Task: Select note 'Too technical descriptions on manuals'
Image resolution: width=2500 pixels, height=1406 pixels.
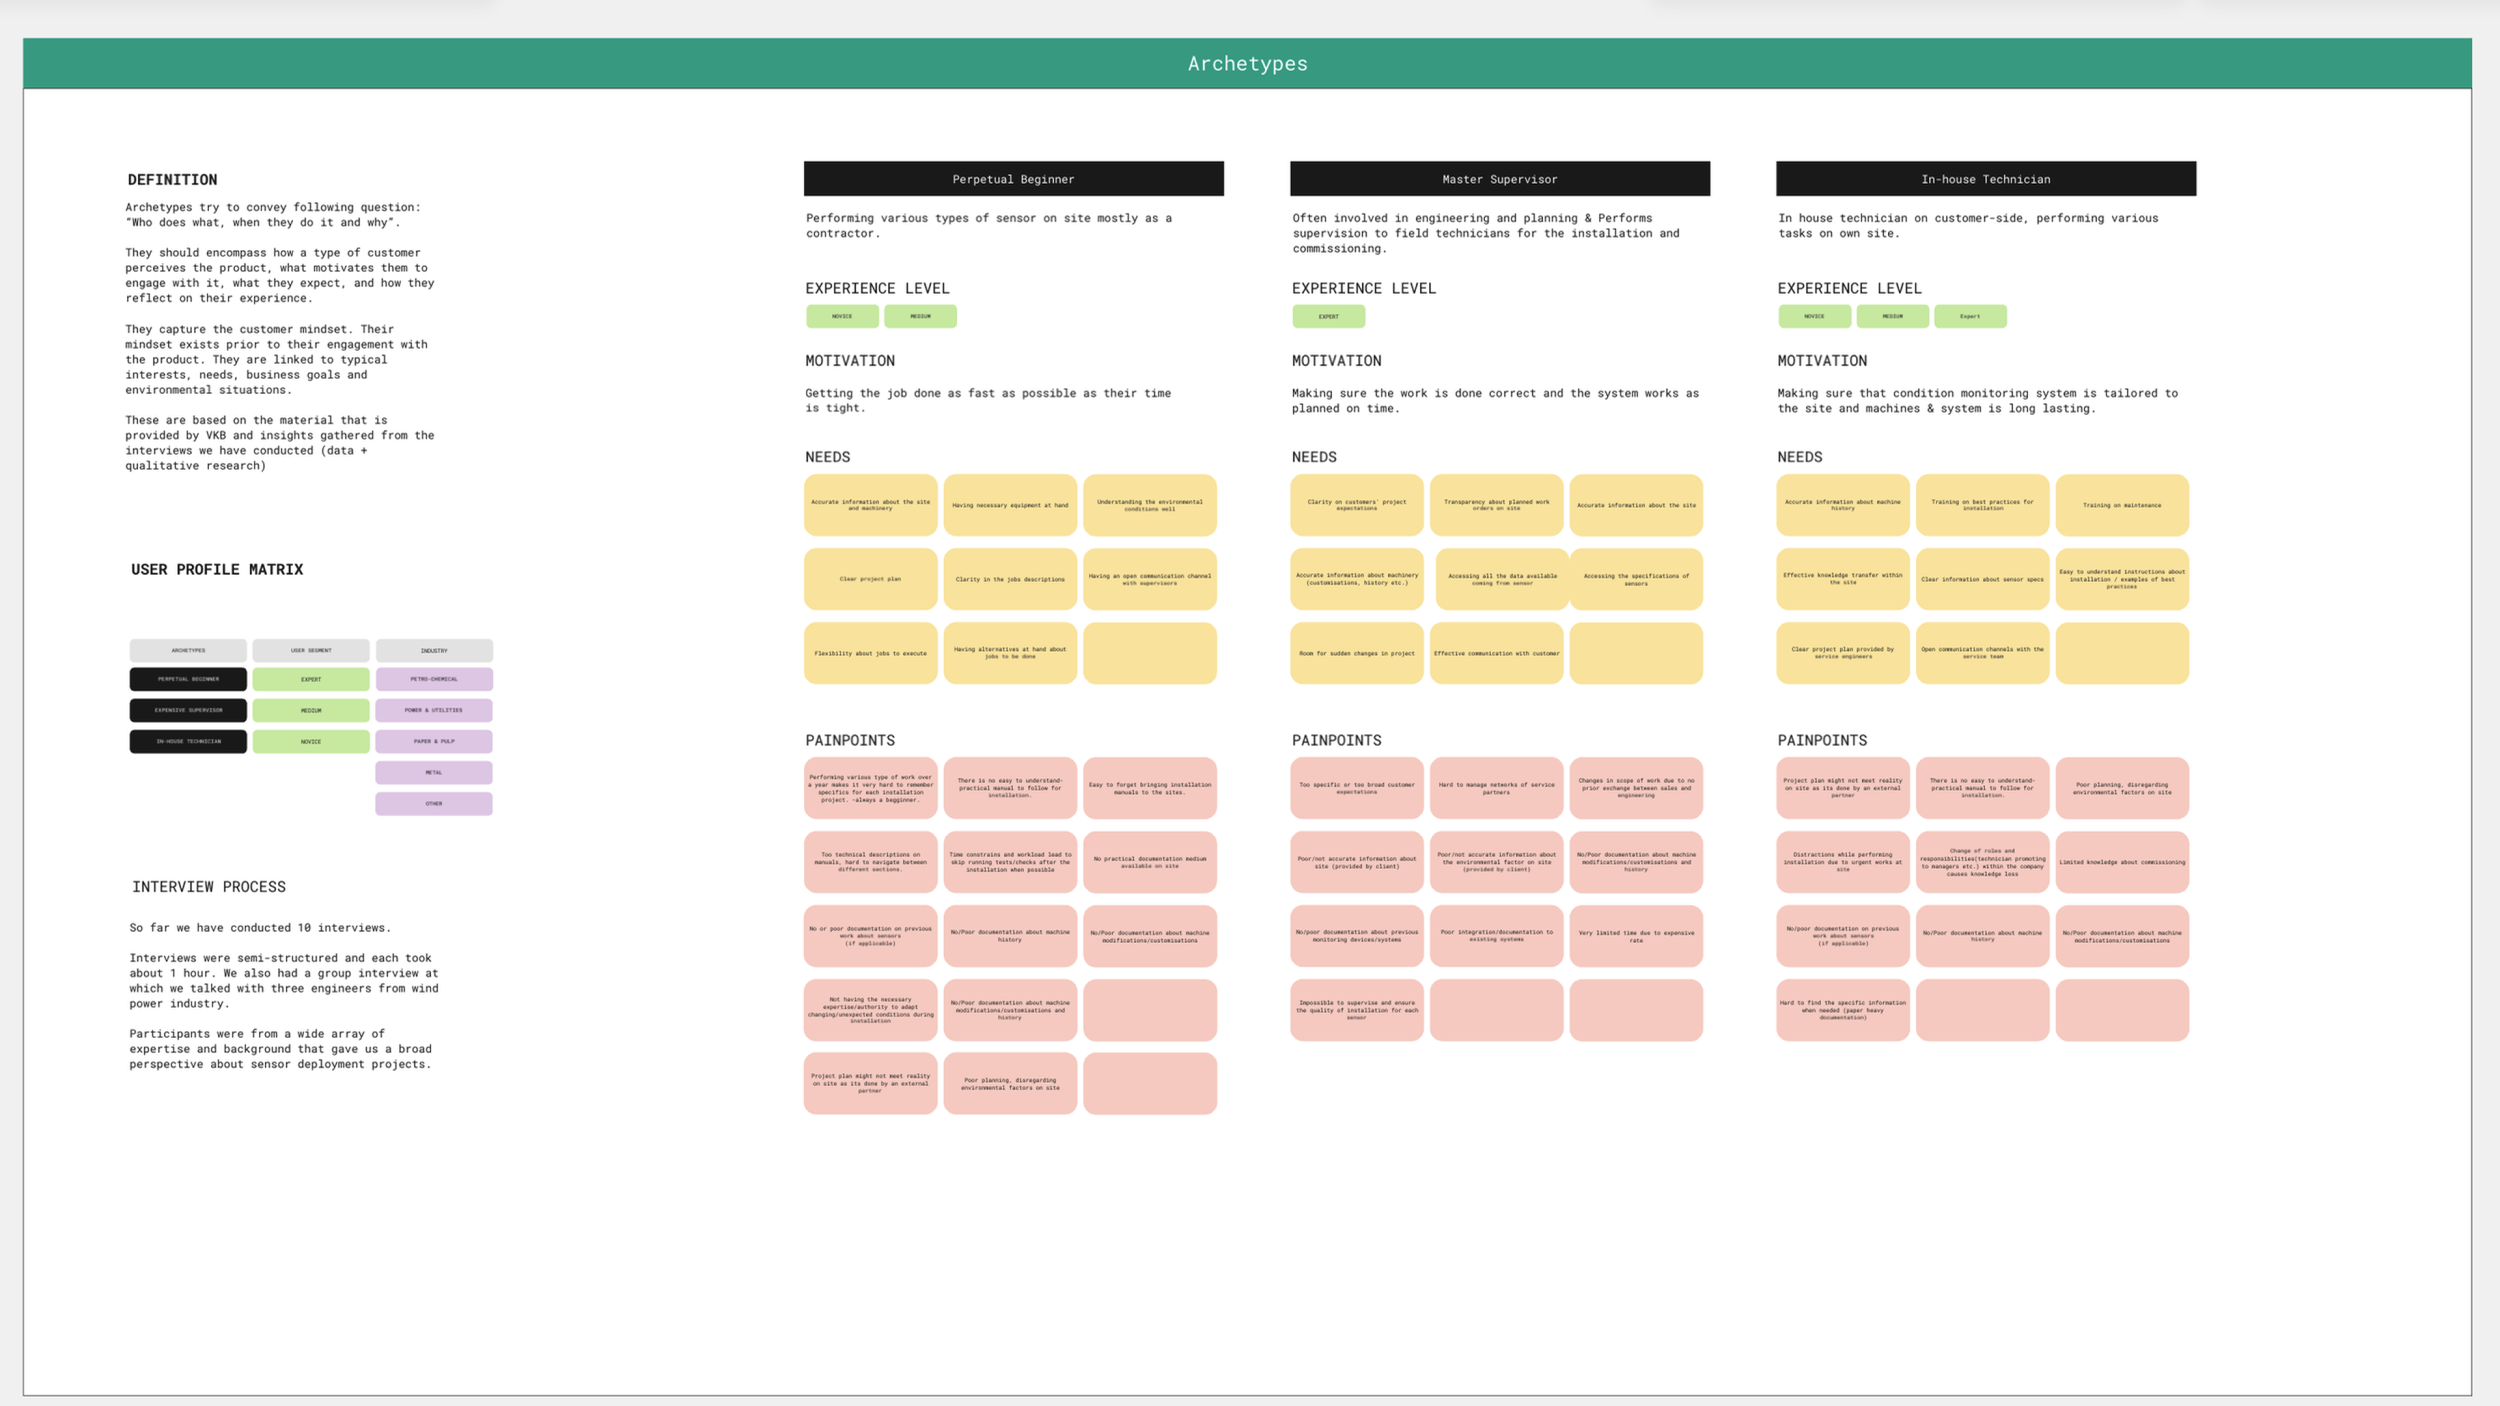Action: [870, 862]
